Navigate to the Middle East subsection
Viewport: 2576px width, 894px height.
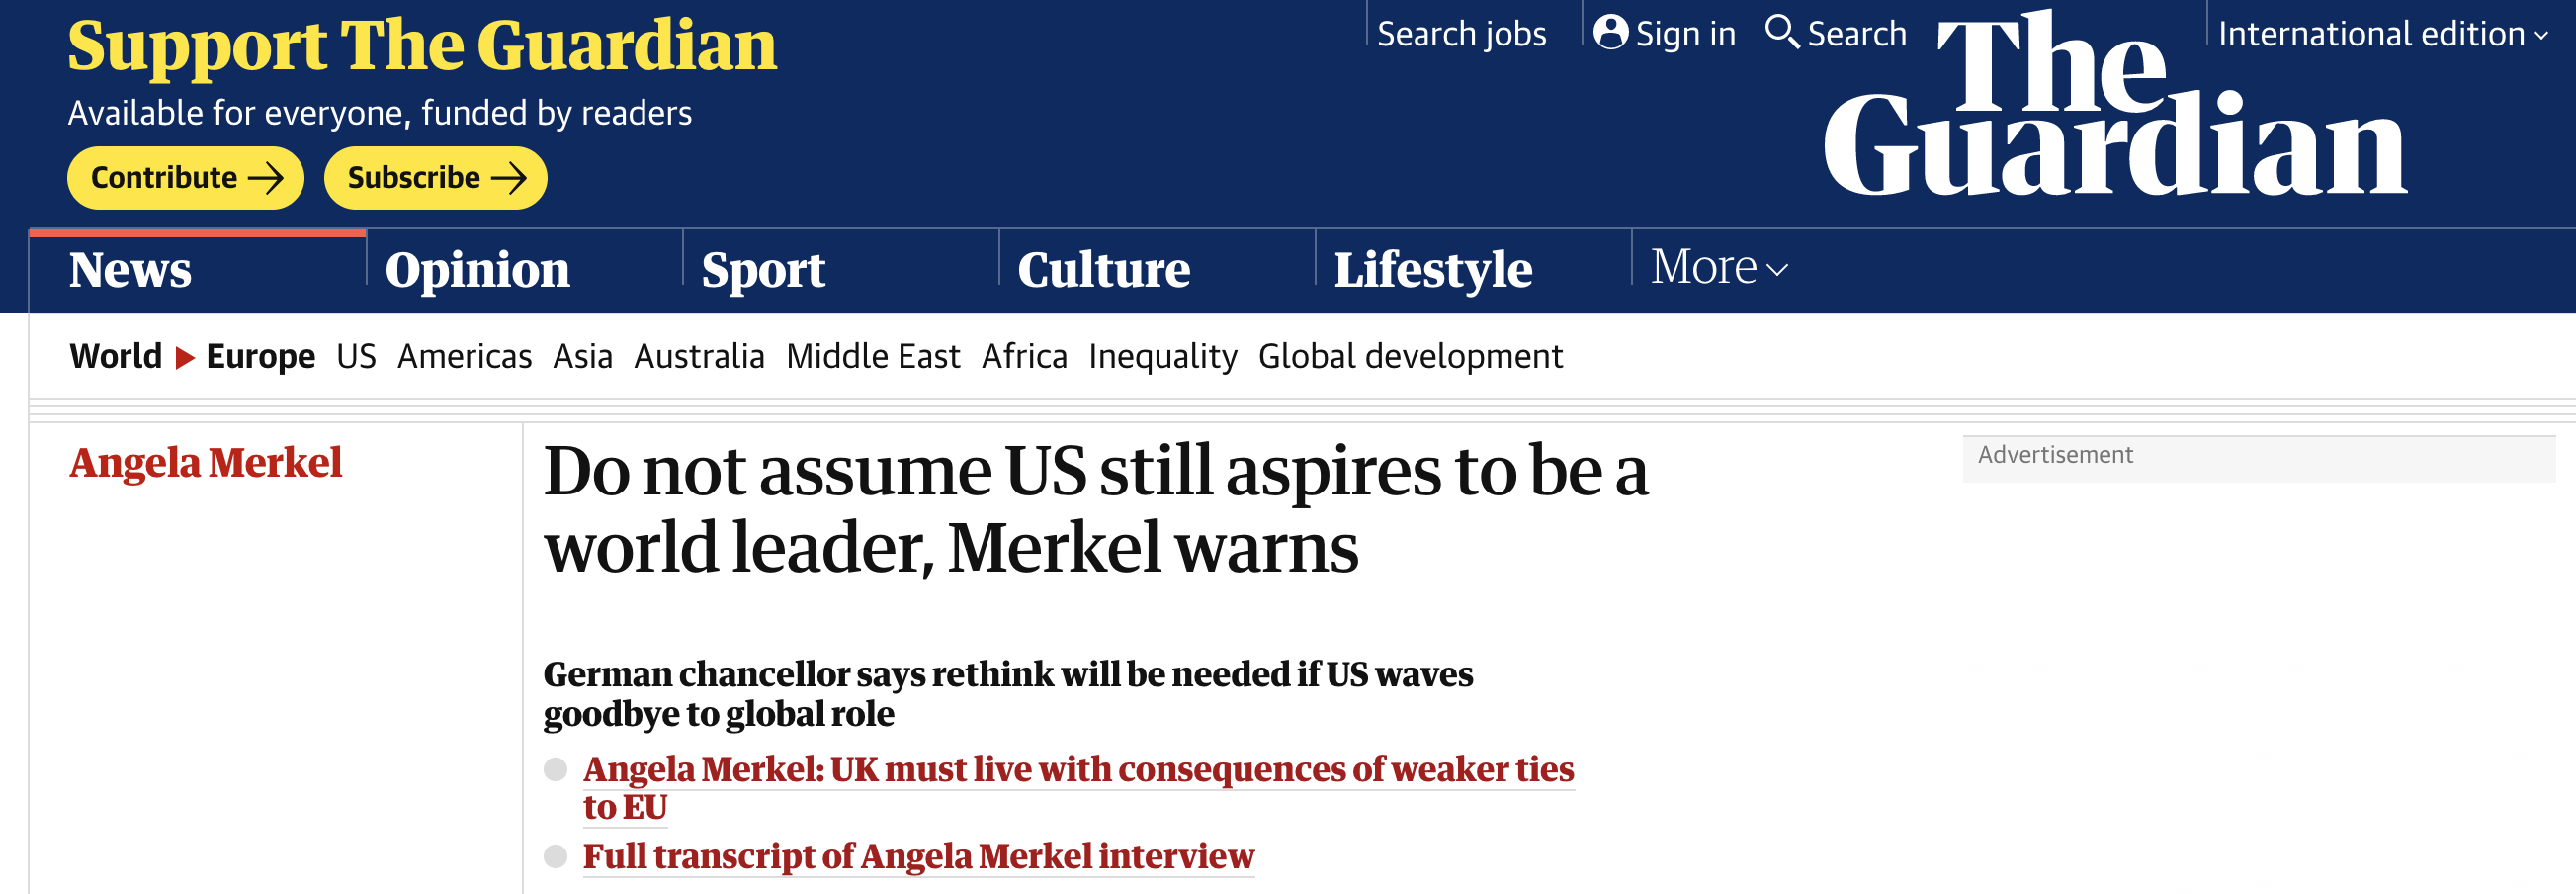coord(872,357)
